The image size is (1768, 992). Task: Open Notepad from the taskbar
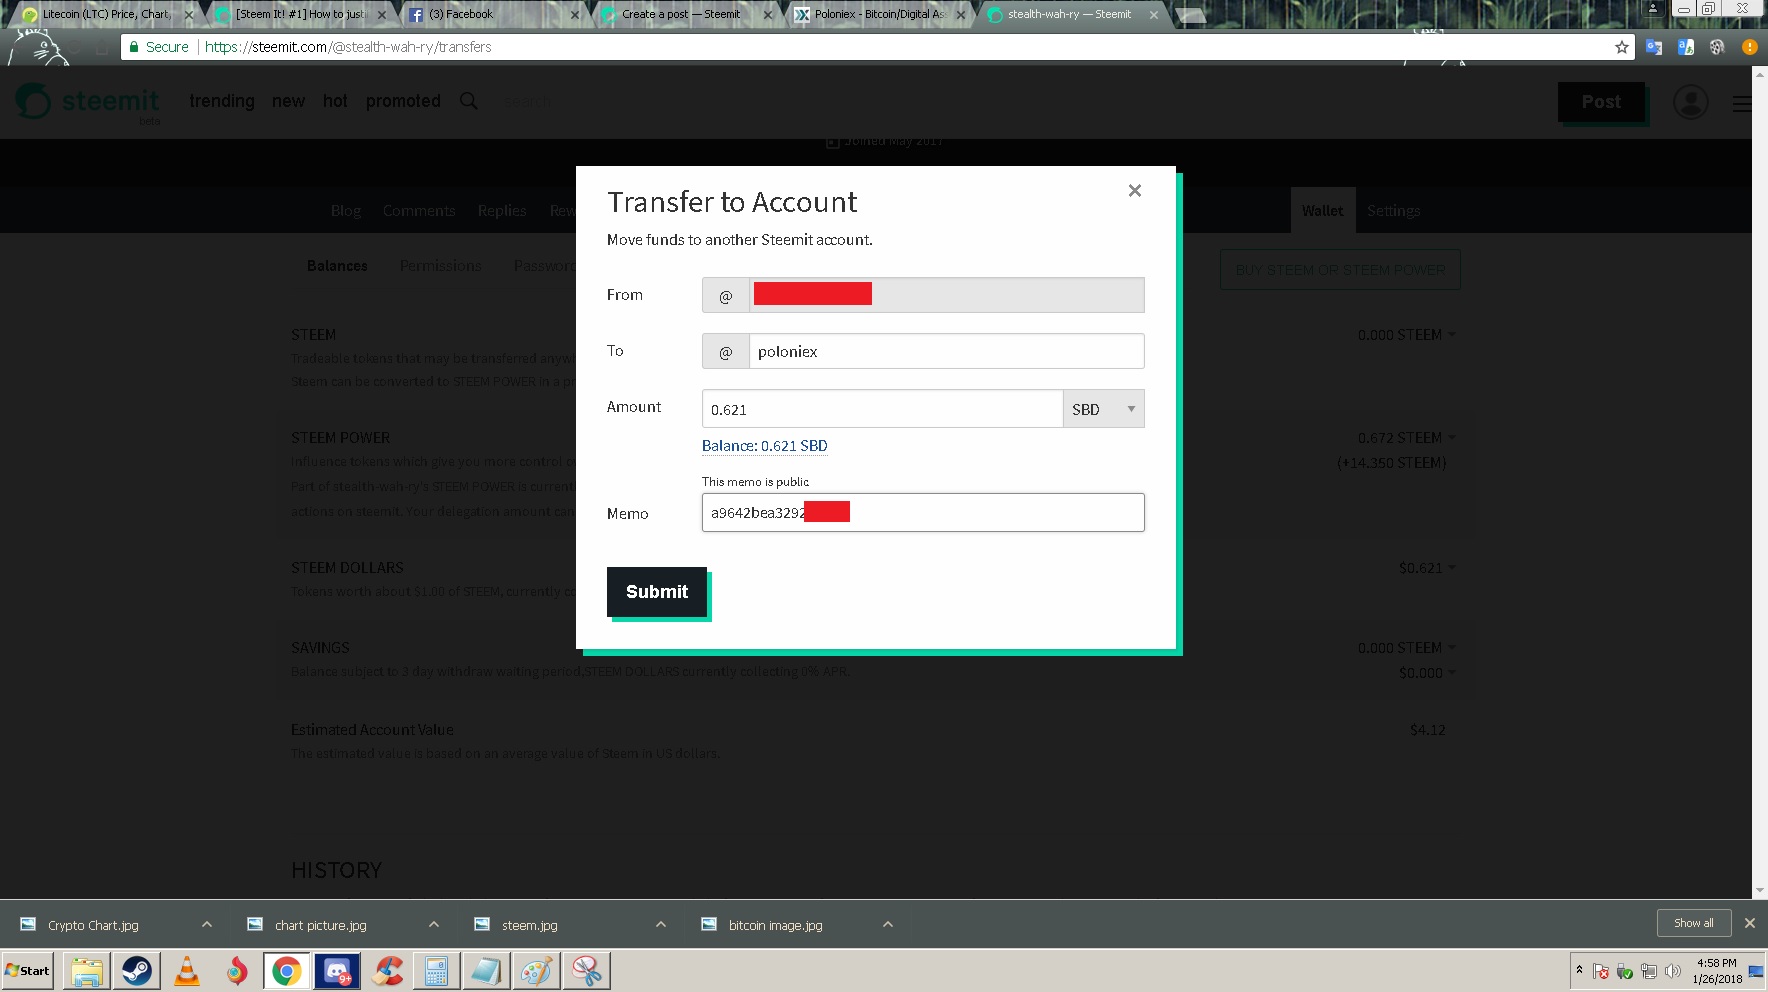tap(487, 971)
